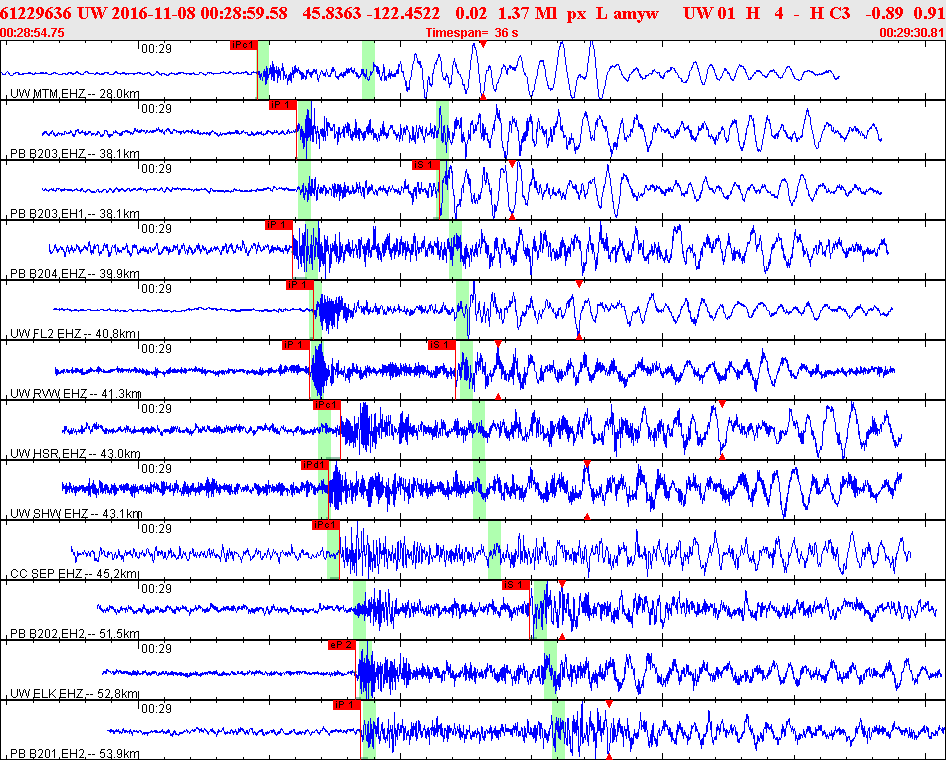Click the red amplitude triangle atop UW MTM trace
Image resolution: width=946 pixels, height=760 pixels.
point(483,45)
